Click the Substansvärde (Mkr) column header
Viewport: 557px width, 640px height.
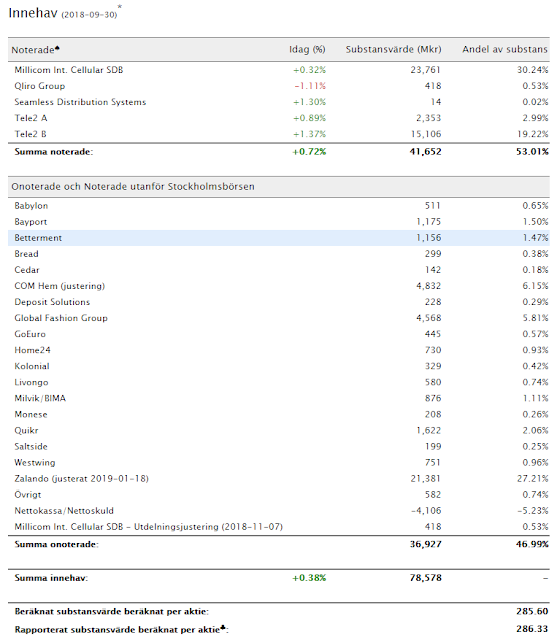pos(393,49)
